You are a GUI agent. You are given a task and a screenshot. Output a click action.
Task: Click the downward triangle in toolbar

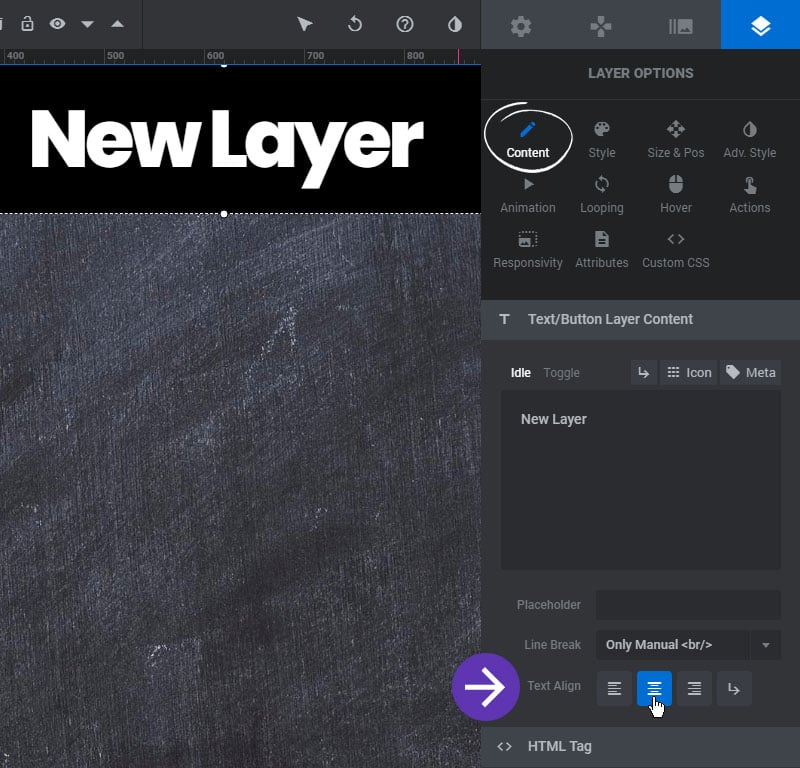[x=88, y=24]
